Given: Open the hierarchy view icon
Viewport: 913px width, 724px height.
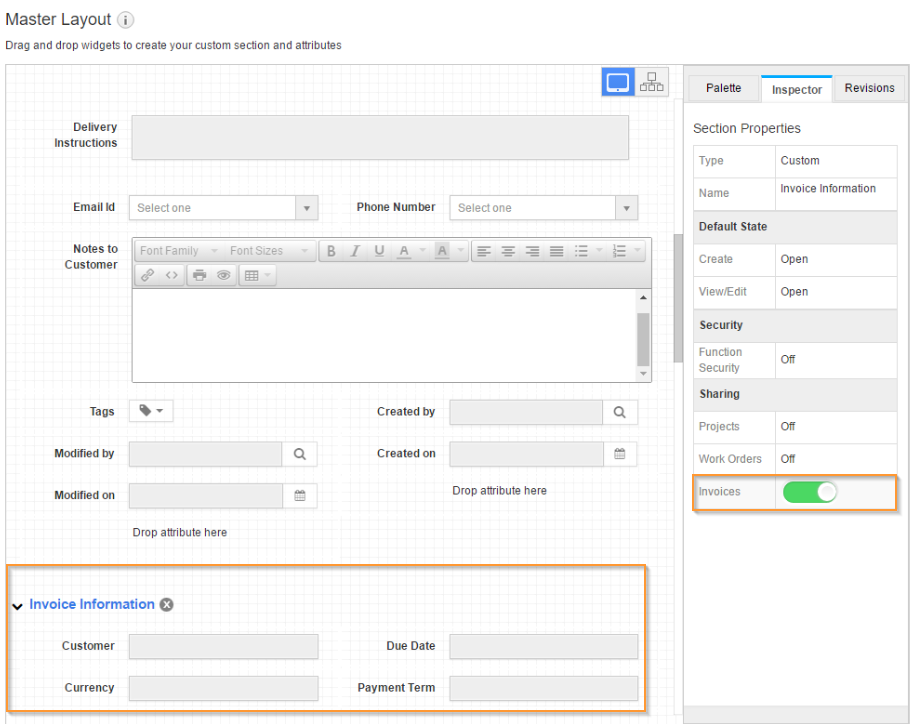Looking at the screenshot, I should (x=652, y=82).
